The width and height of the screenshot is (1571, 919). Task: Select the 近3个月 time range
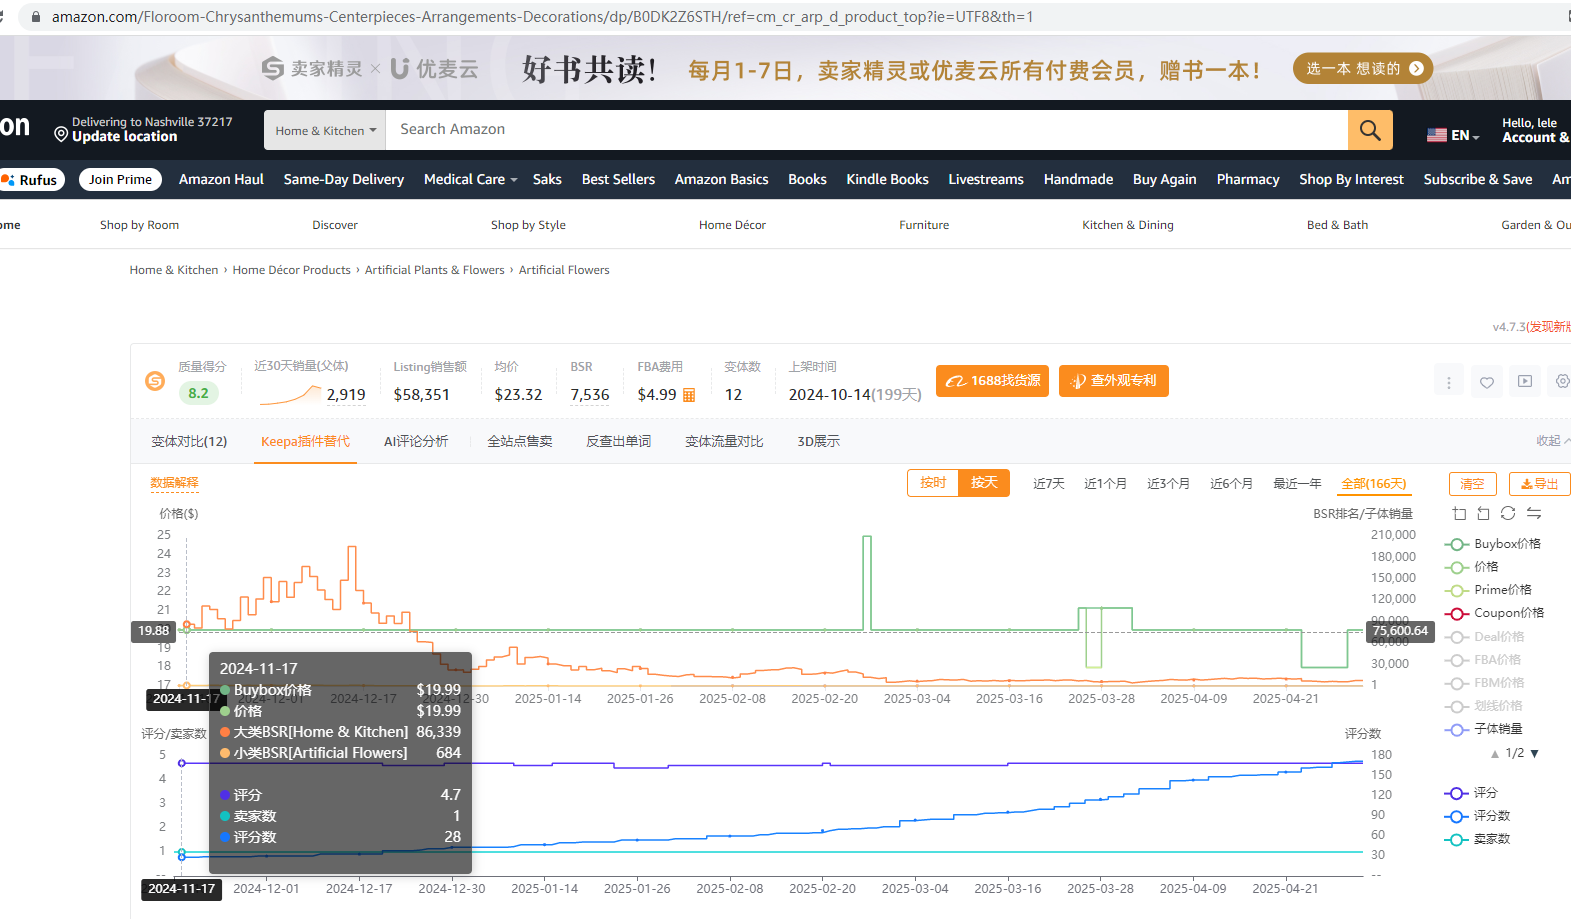coord(1168,484)
